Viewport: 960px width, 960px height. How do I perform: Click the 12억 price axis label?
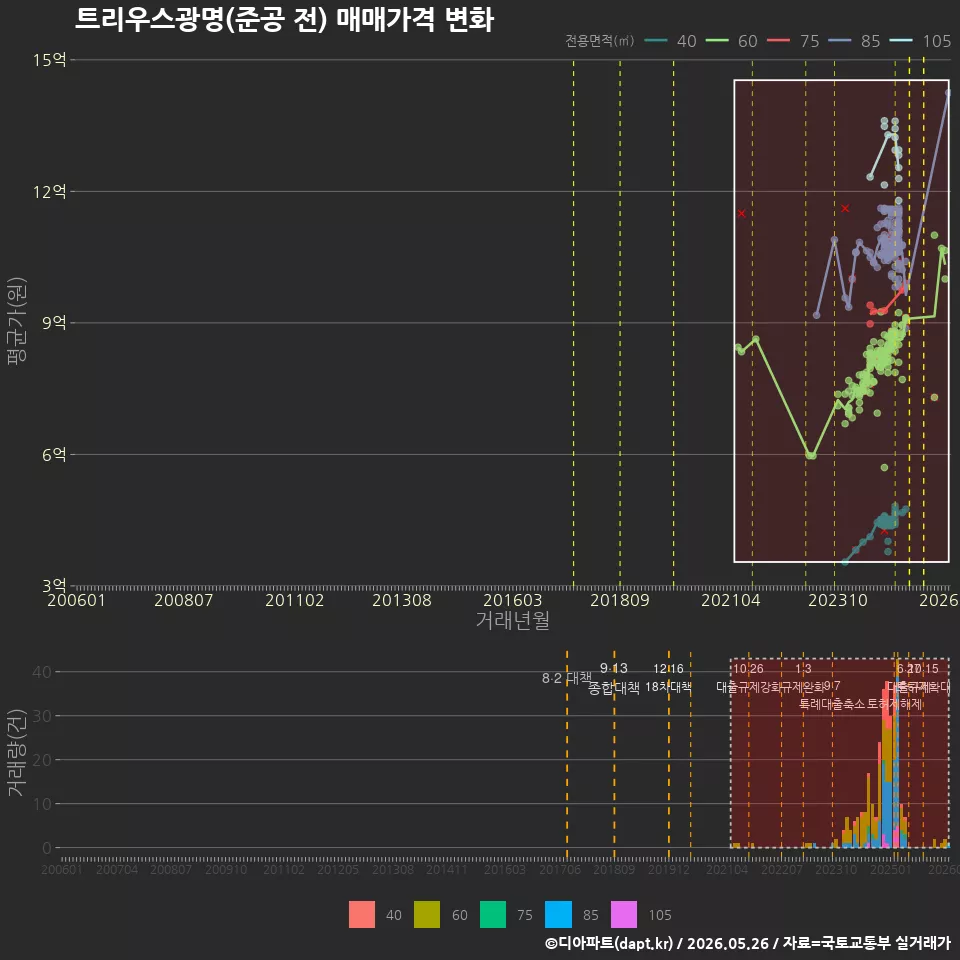50,192
